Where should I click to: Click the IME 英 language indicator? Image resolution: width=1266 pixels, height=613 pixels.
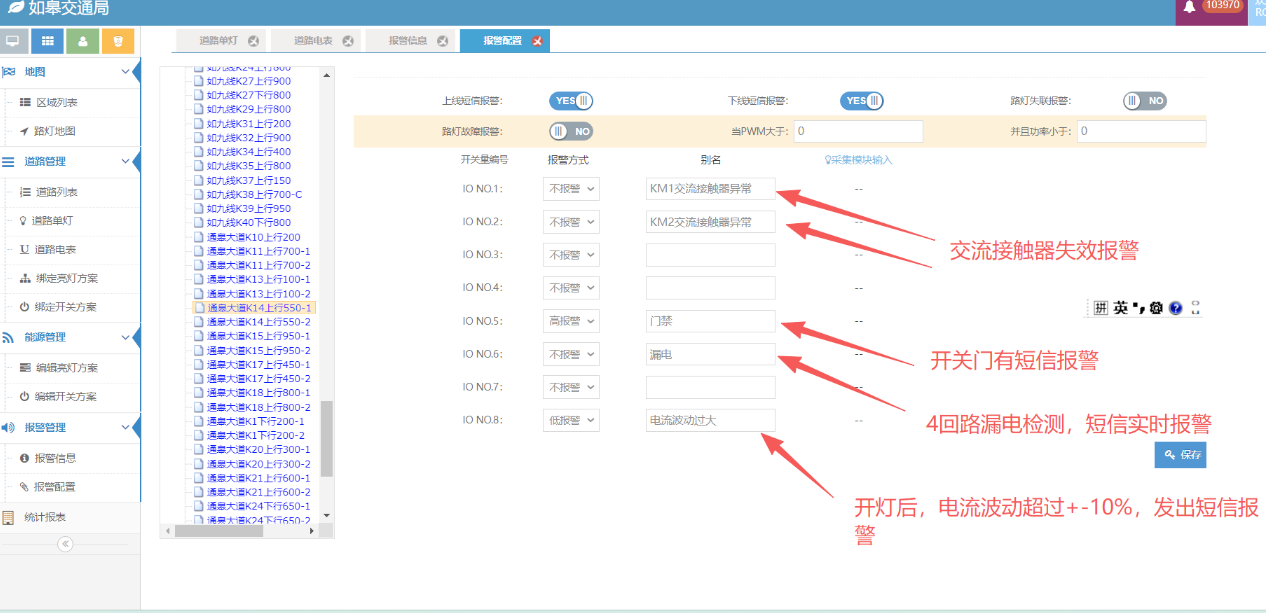pos(1120,308)
